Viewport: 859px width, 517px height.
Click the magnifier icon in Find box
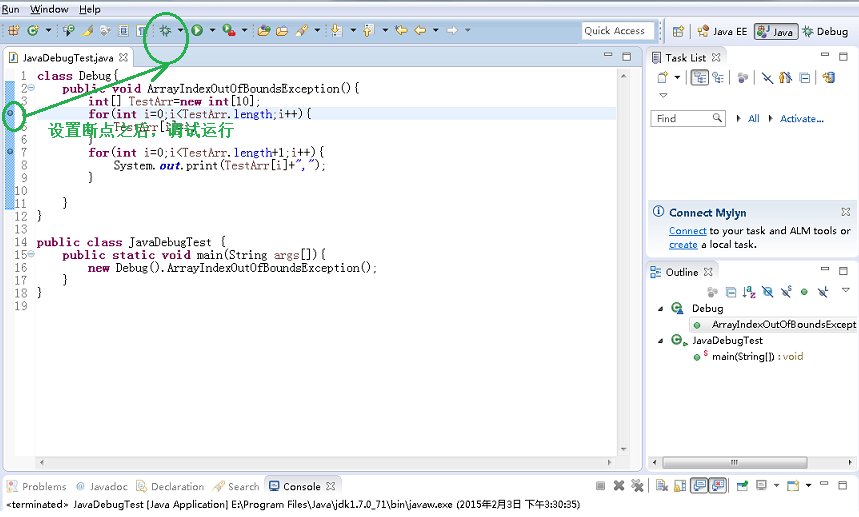717,118
